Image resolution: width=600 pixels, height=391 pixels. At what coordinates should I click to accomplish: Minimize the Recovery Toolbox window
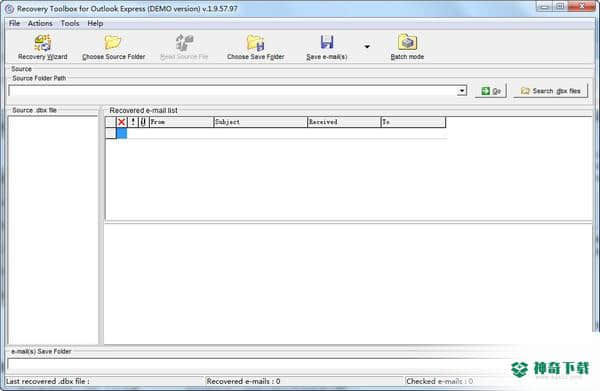[x=545, y=7]
